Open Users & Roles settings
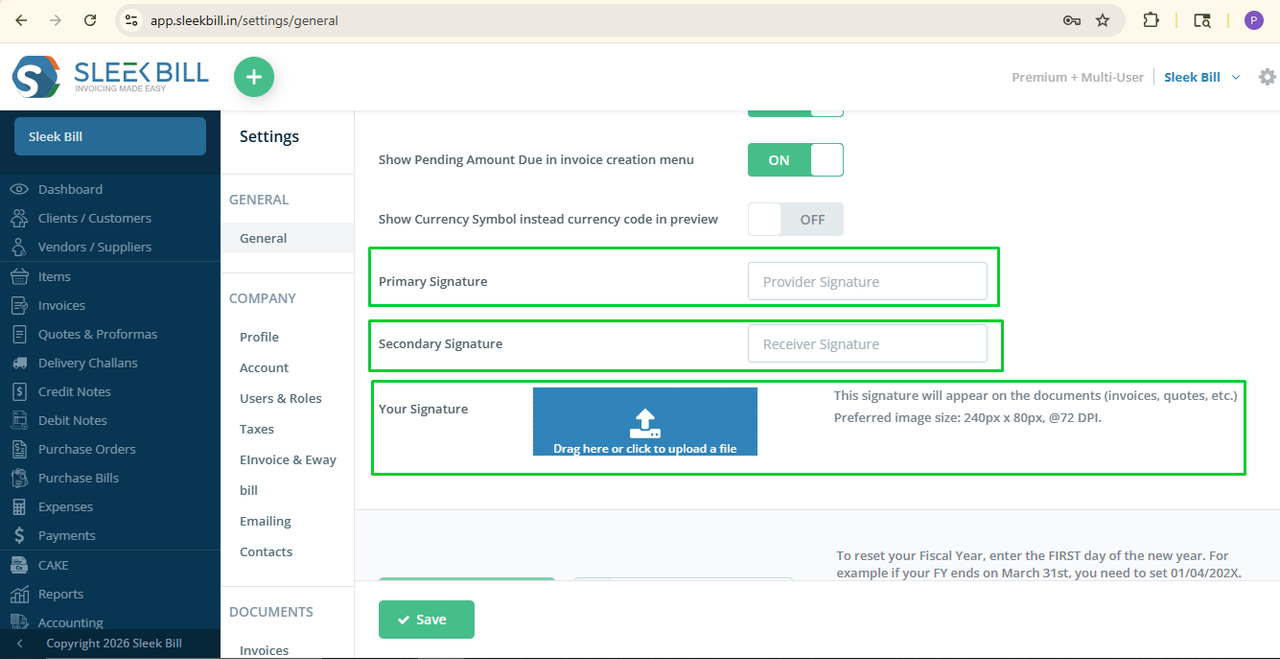This screenshot has width=1280, height=659. click(281, 398)
